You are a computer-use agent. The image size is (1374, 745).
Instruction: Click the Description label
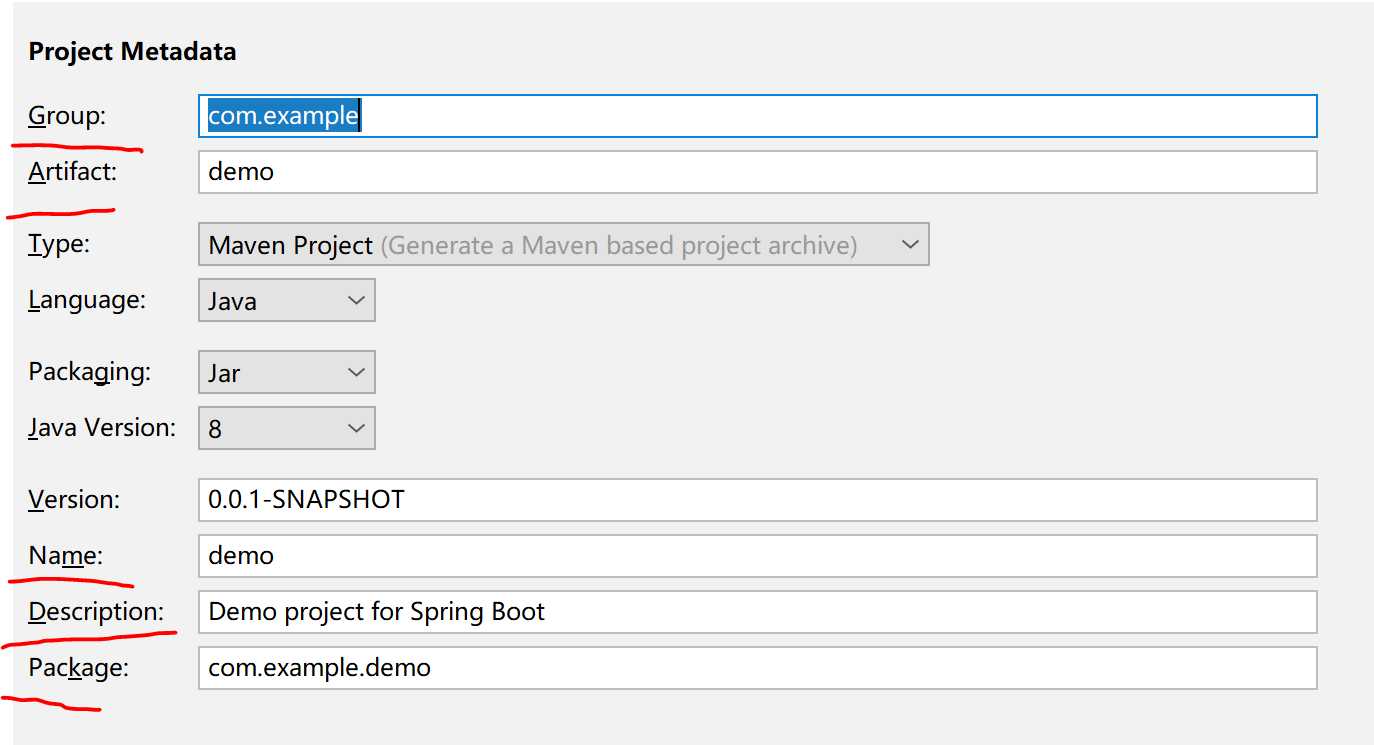pyautogui.click(x=96, y=612)
